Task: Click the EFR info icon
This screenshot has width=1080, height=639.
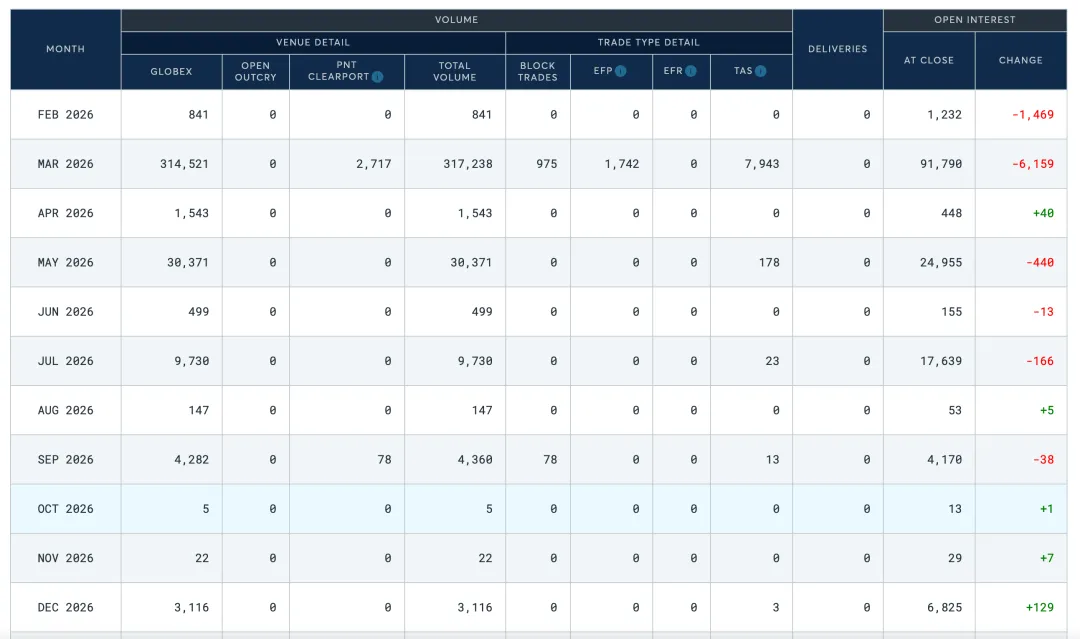Action: 691,71
